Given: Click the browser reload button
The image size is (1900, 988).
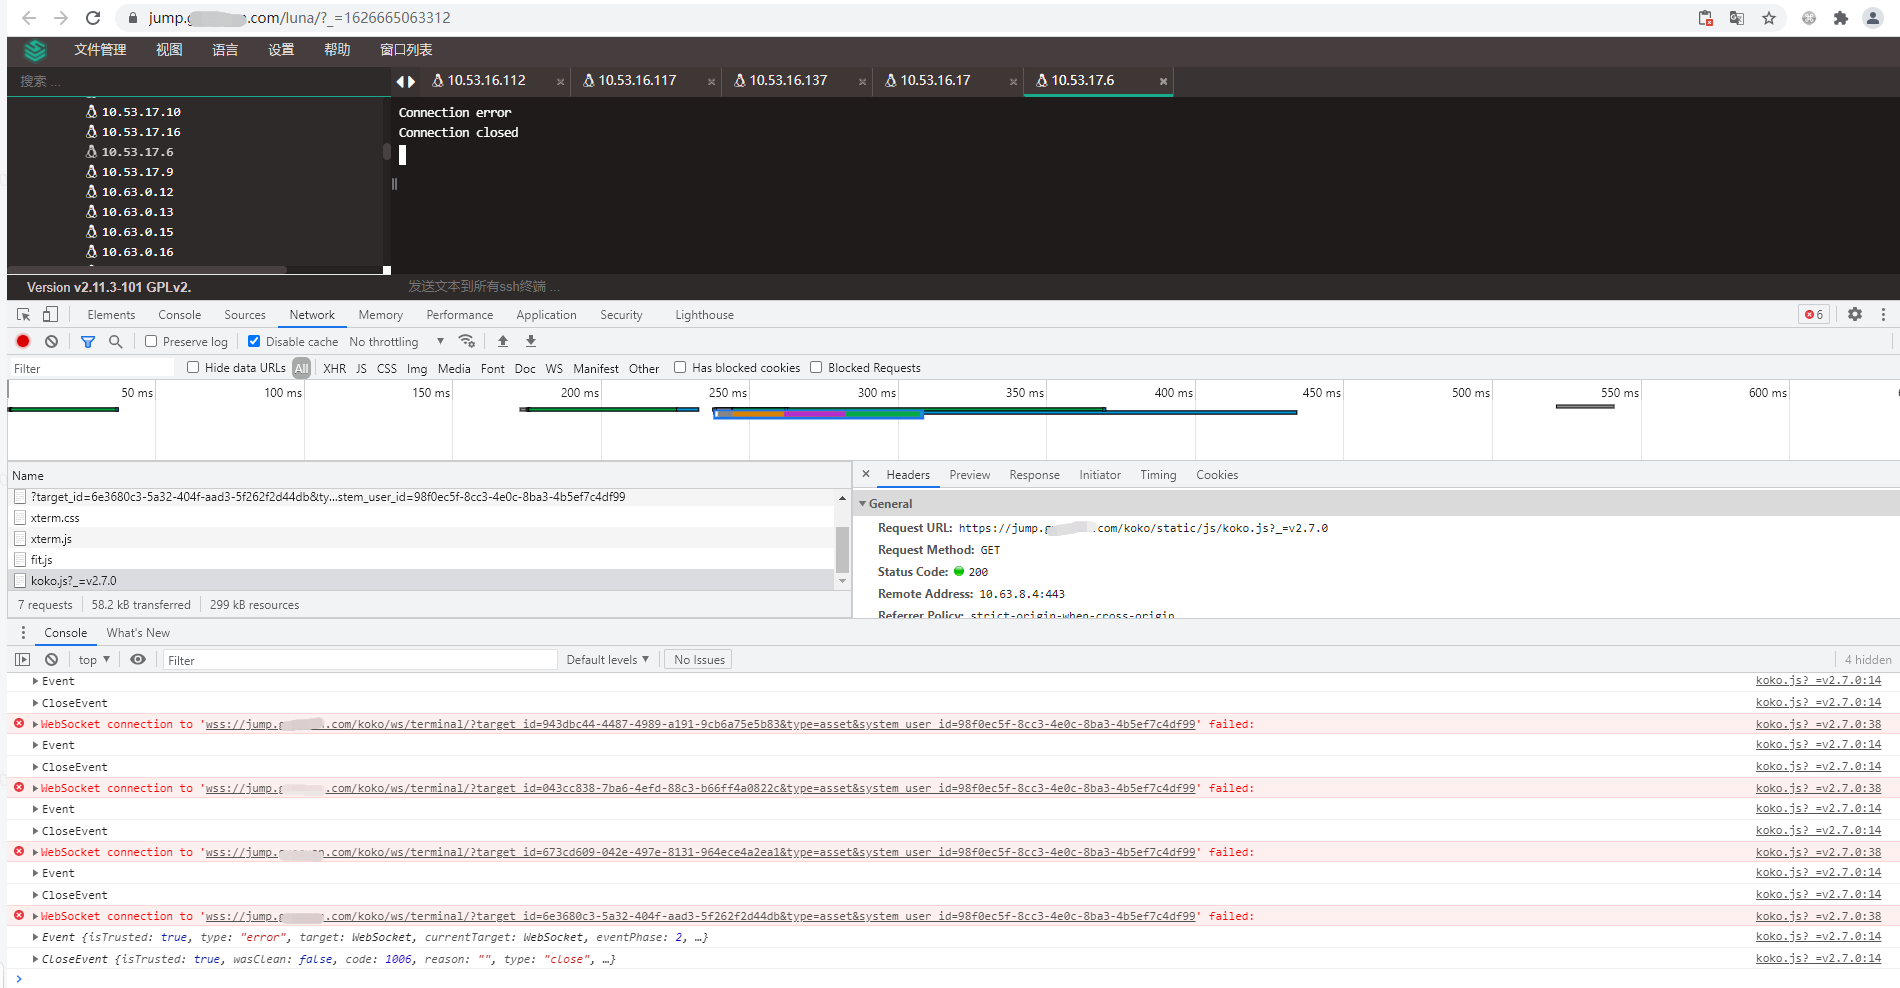Looking at the screenshot, I should (x=93, y=18).
